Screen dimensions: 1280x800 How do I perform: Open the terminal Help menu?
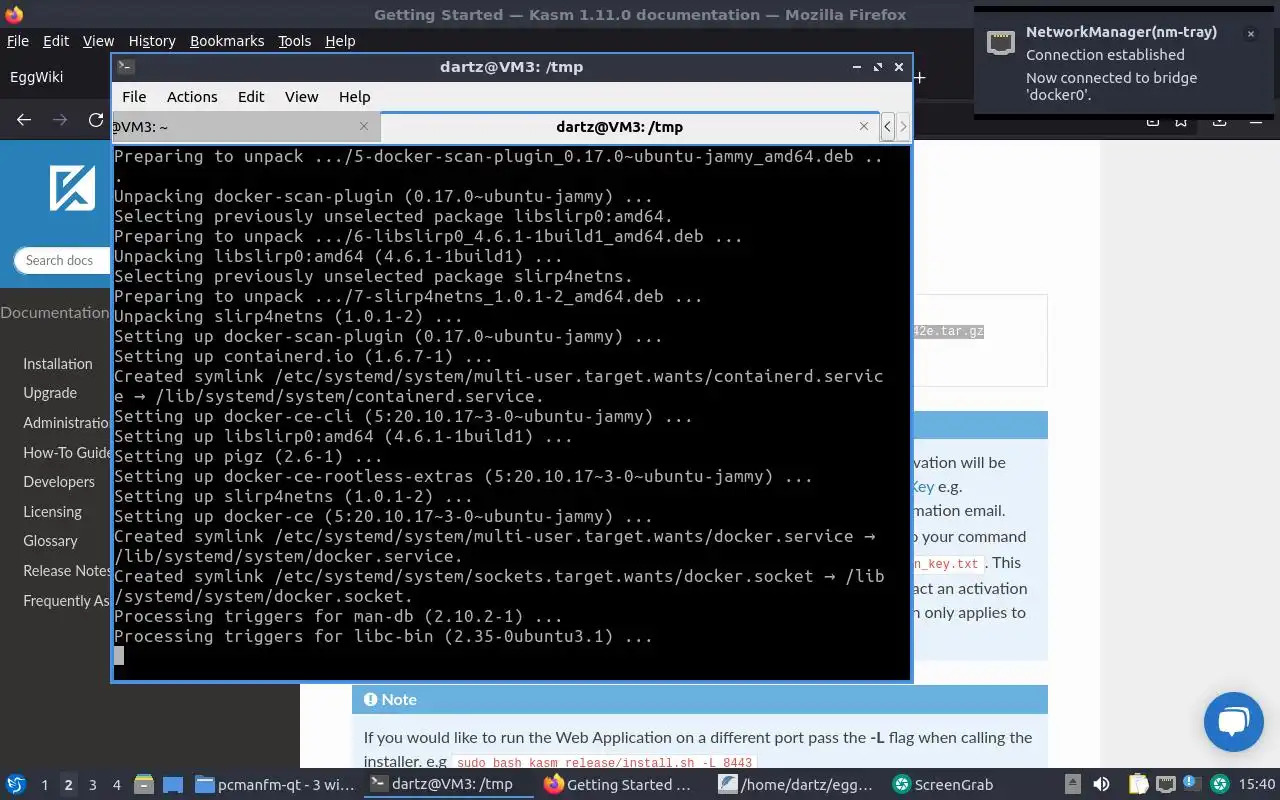354,97
